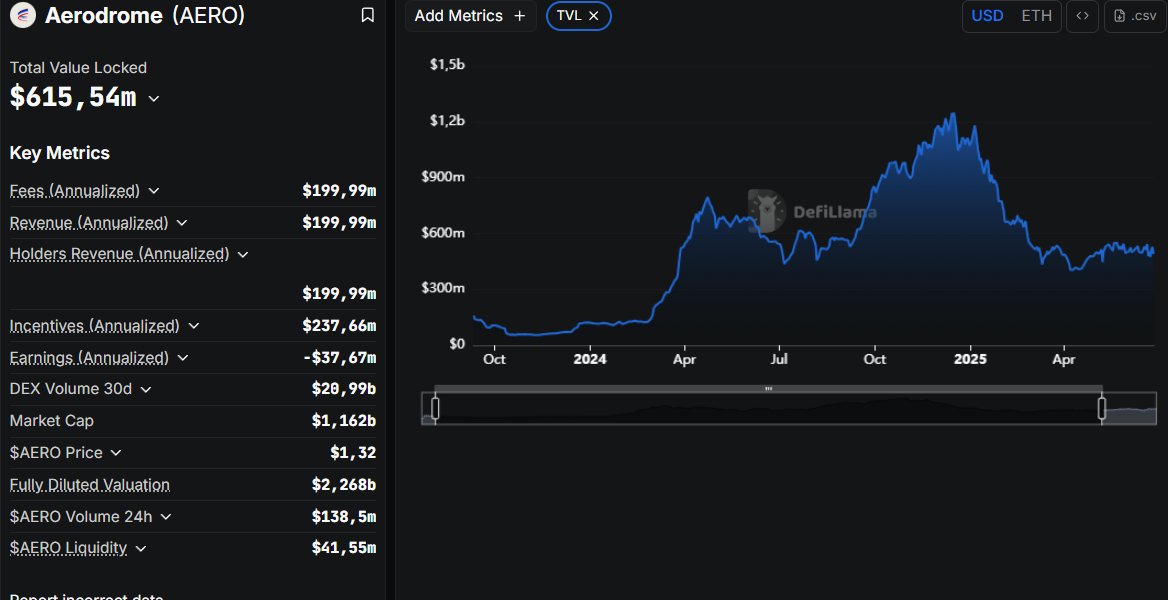Click the $1,5b y-axis label
This screenshot has height=600, width=1168.
(447, 65)
